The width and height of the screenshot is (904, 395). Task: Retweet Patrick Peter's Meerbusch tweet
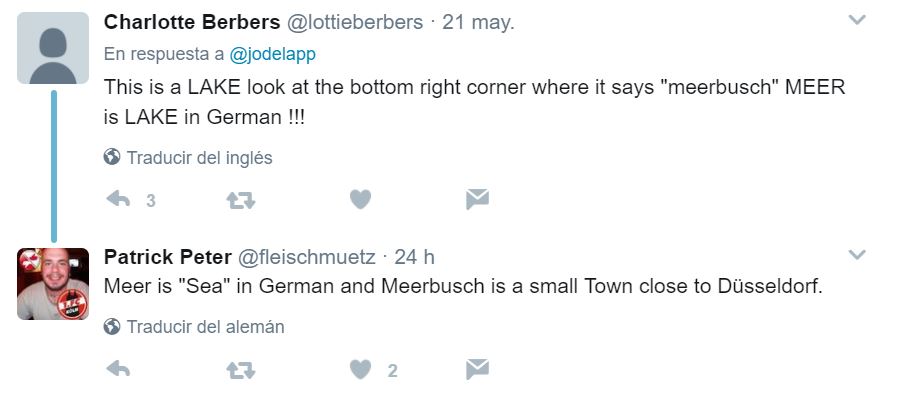241,370
